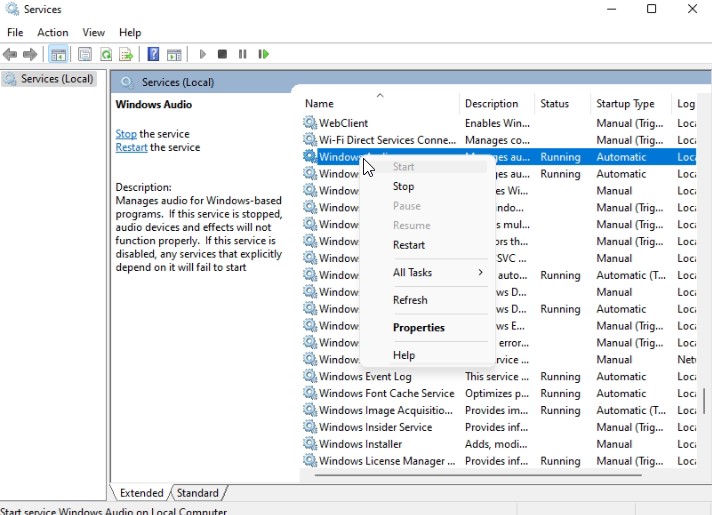Switch to the Standard tab
The height and width of the screenshot is (515, 712).
pyautogui.click(x=198, y=493)
